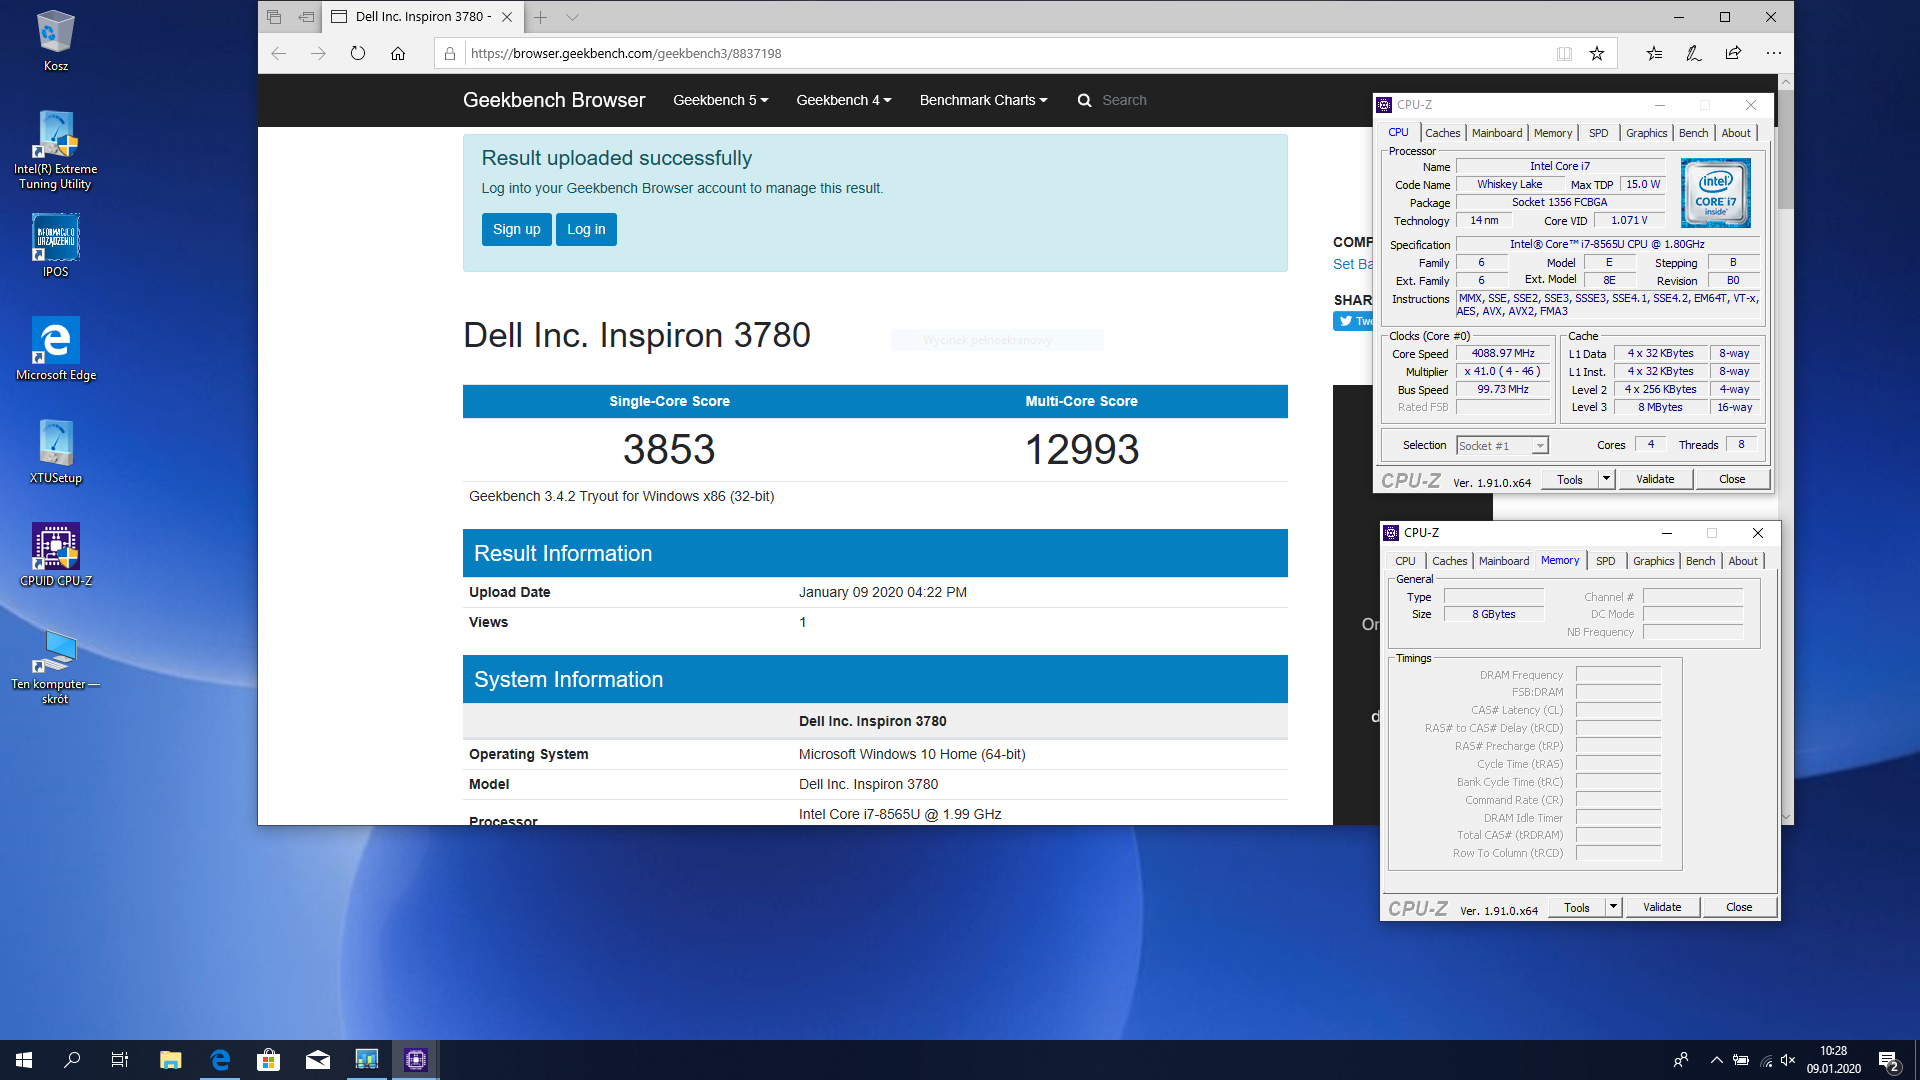Viewport: 1920px width, 1080px height.
Task: Open About tab in lower CPU-Z window
Action: (x=1743, y=561)
